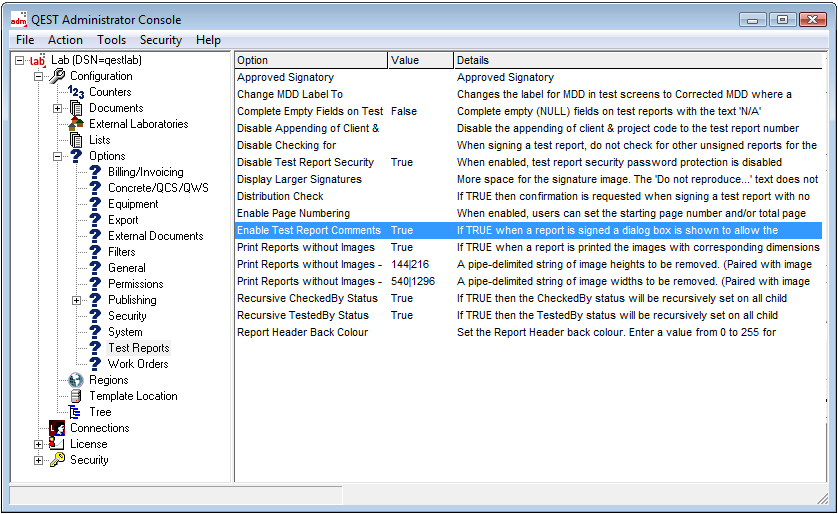Expand the License tree node

(x=39, y=444)
